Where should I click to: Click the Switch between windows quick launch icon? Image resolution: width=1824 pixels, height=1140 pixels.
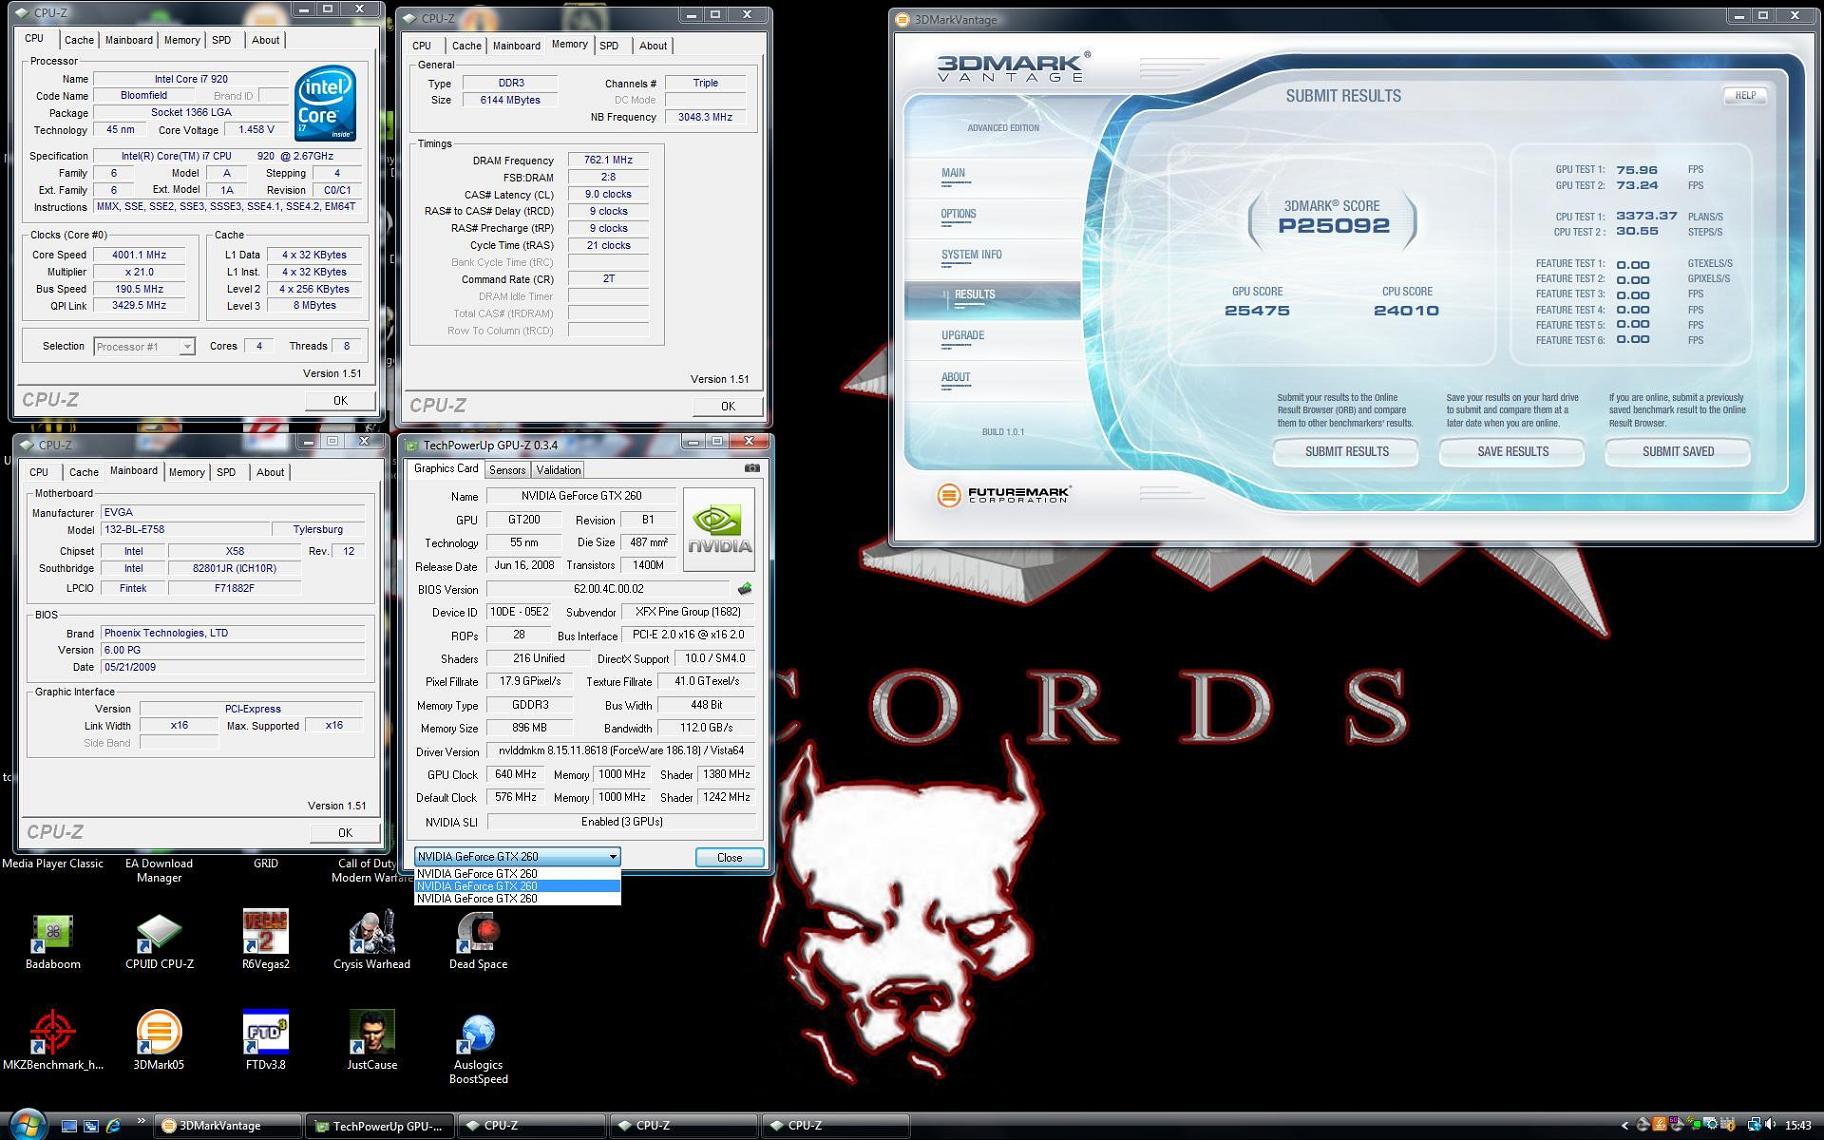pyautogui.click(x=91, y=1126)
